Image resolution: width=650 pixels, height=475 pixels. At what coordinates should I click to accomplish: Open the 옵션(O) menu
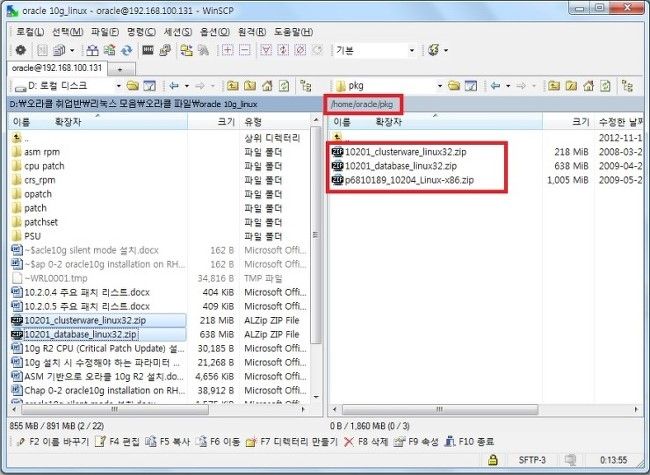pyautogui.click(x=215, y=32)
